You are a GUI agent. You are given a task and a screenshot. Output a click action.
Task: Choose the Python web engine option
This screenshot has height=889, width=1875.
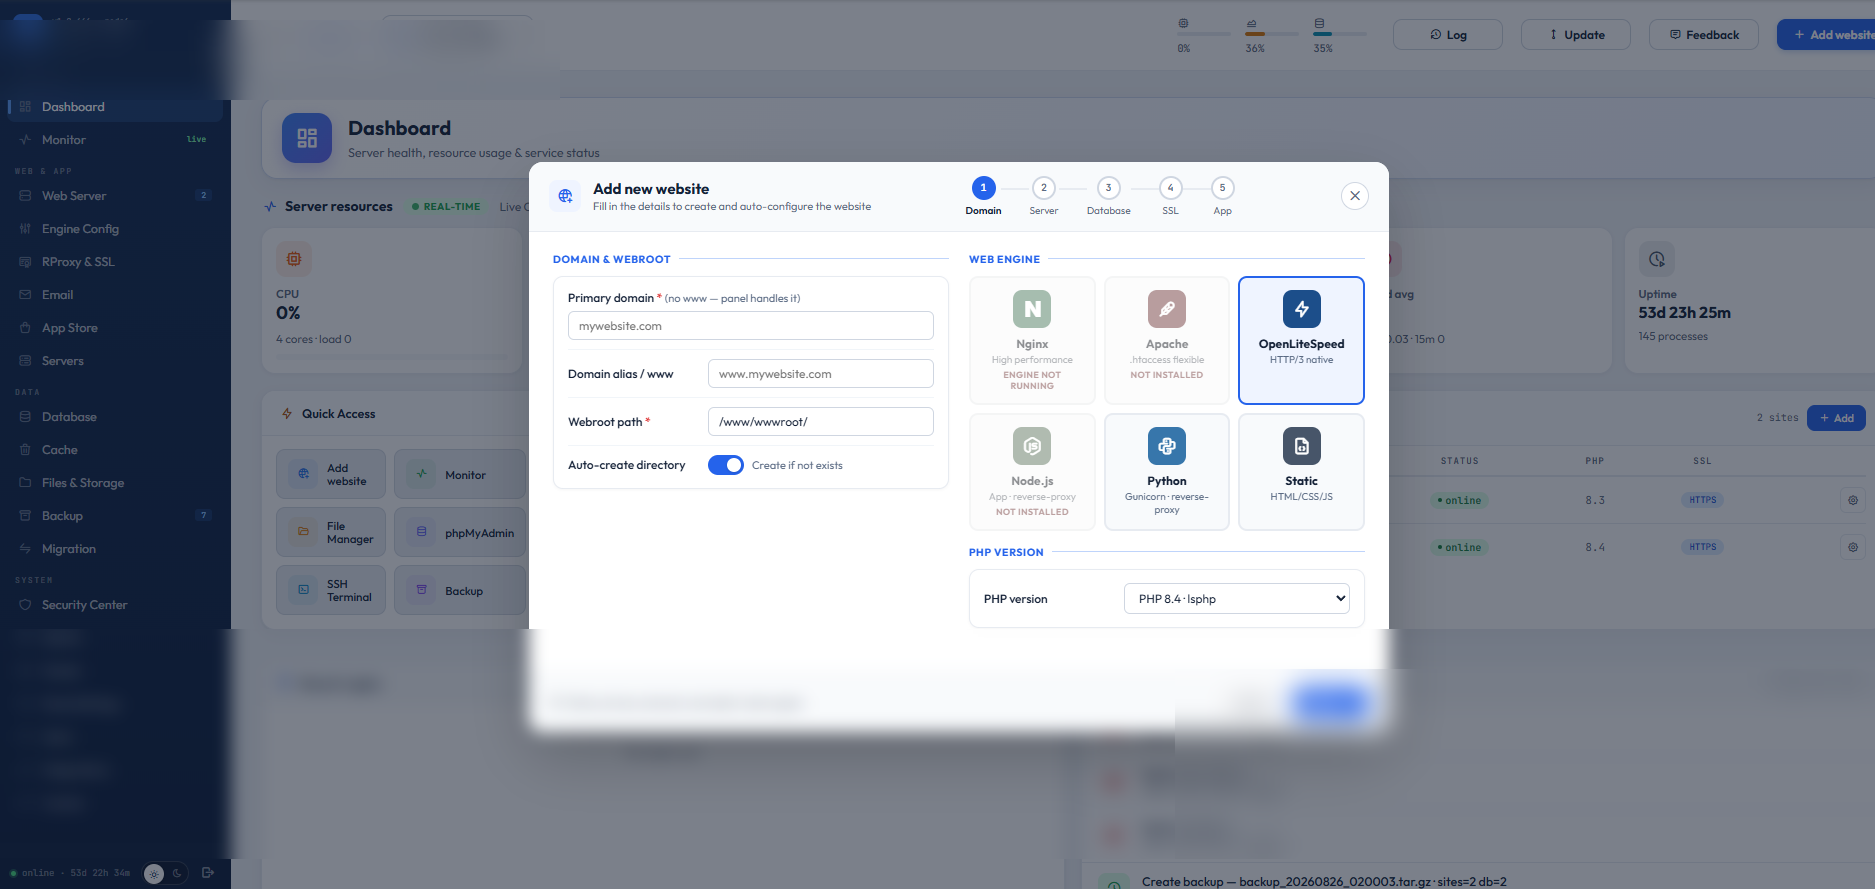click(x=1167, y=472)
